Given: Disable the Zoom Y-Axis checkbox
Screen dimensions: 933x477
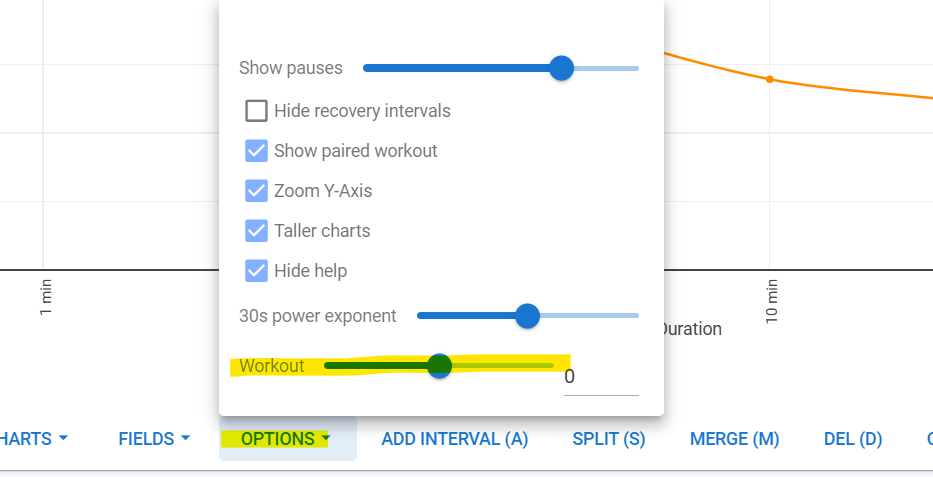Looking at the screenshot, I should 256,190.
